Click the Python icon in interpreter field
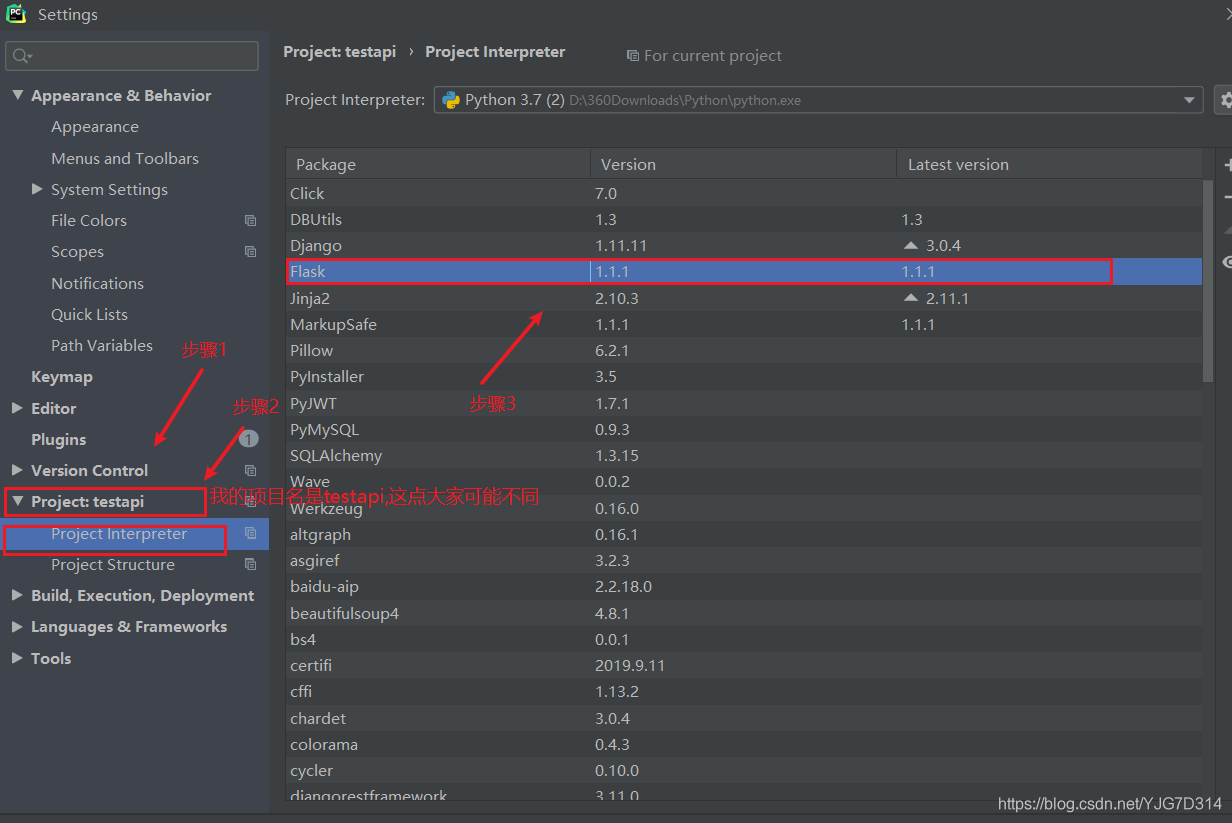Image resolution: width=1232 pixels, height=823 pixels. tap(450, 100)
